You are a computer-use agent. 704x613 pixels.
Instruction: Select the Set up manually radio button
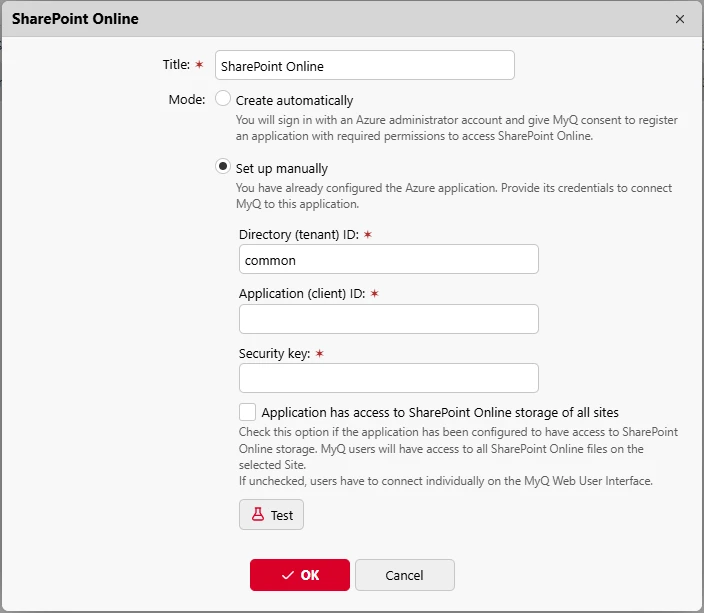223,167
